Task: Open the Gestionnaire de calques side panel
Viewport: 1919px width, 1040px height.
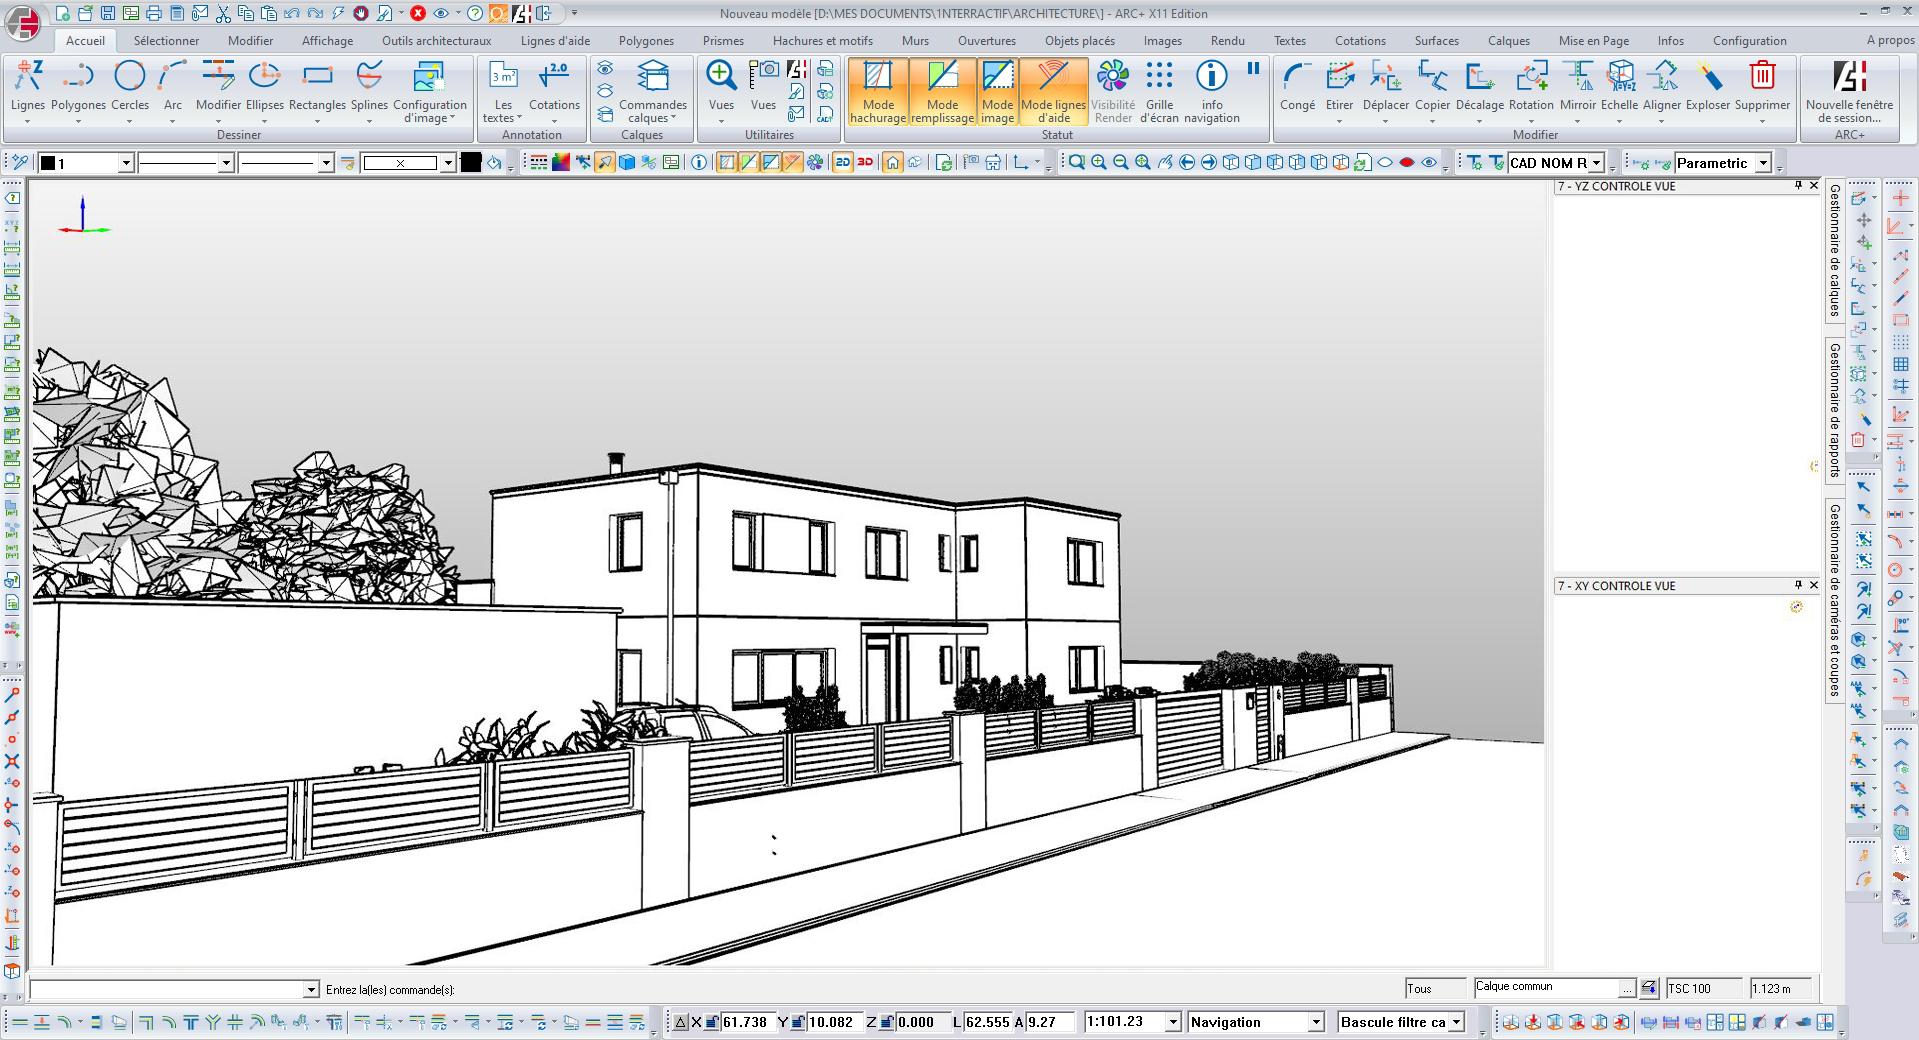Action: click(1835, 250)
